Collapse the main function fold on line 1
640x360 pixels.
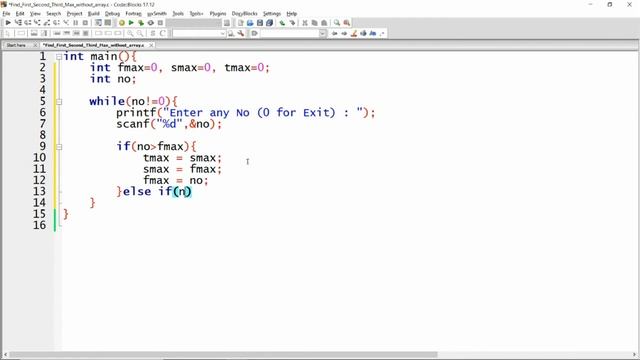pyautogui.click(x=59, y=57)
